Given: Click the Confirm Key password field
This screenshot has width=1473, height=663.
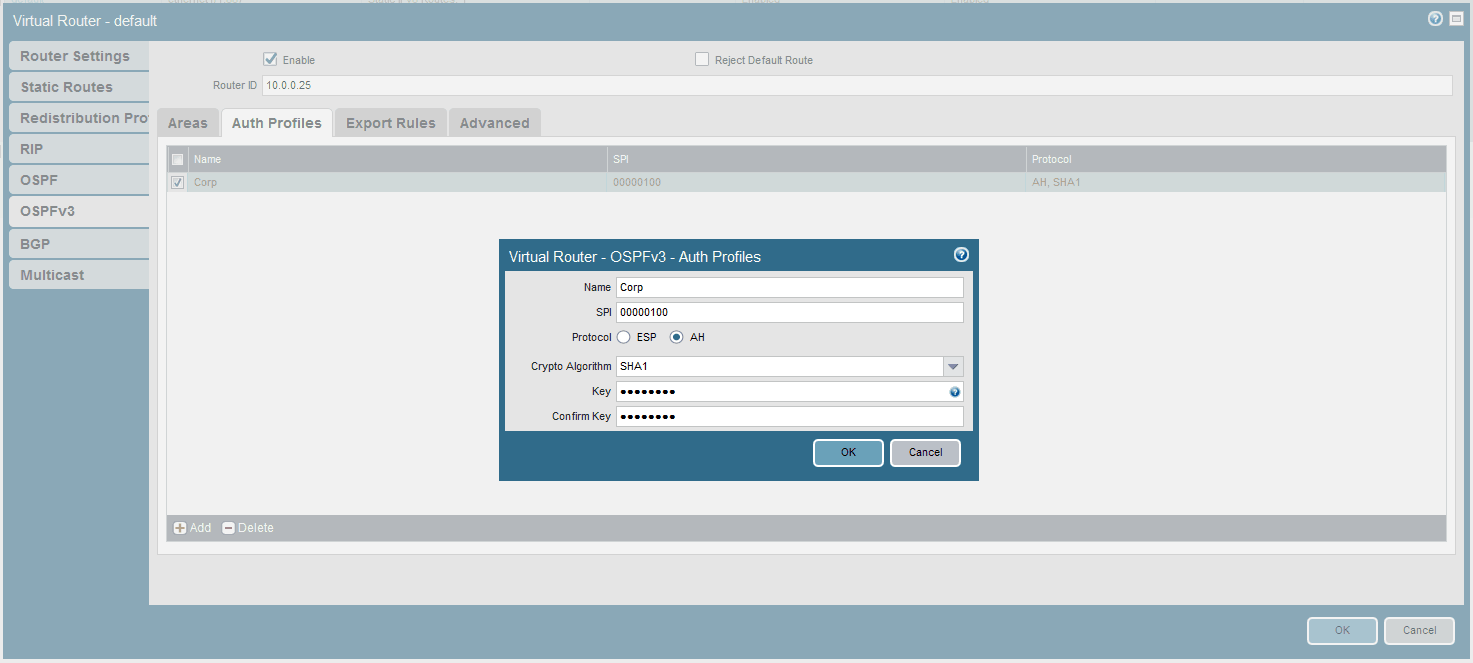Looking at the screenshot, I should tap(790, 416).
